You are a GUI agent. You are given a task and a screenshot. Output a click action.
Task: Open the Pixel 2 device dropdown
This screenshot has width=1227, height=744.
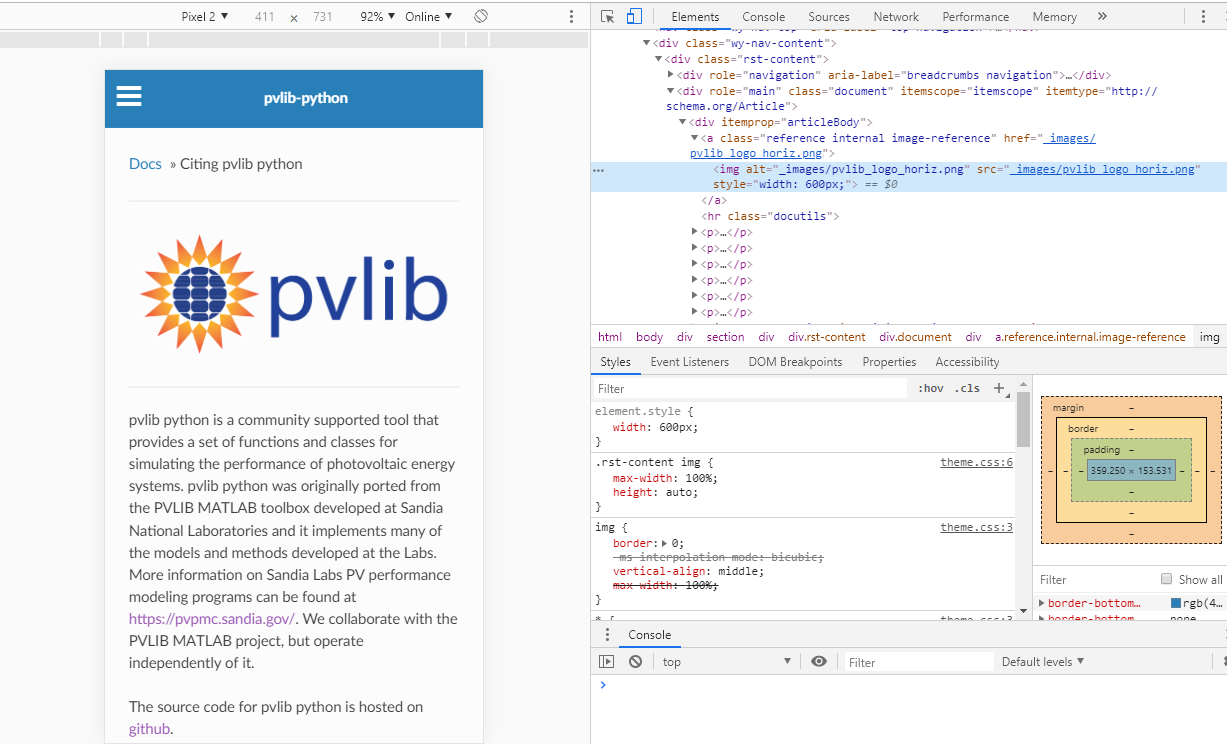[x=204, y=16]
